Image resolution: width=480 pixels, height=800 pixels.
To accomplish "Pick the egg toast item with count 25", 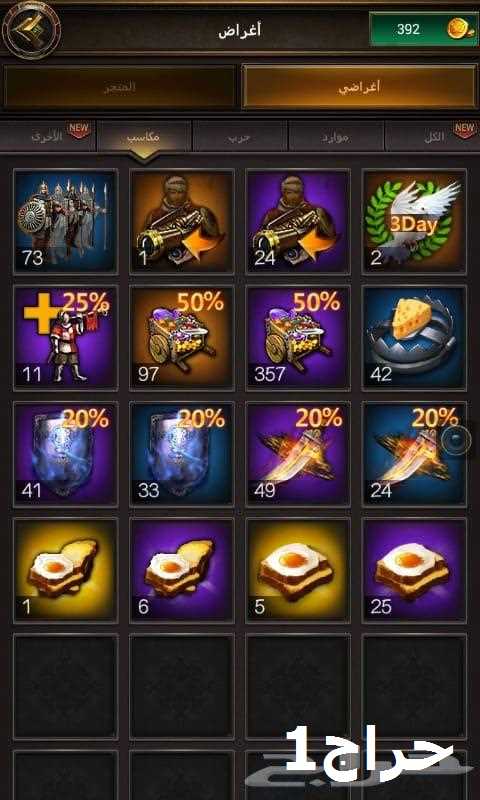I will [414, 570].
